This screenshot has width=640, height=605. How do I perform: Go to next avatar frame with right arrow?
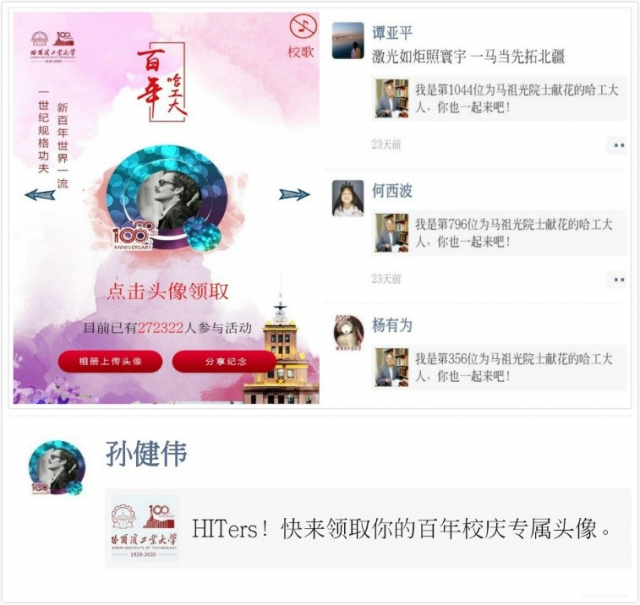(294, 194)
